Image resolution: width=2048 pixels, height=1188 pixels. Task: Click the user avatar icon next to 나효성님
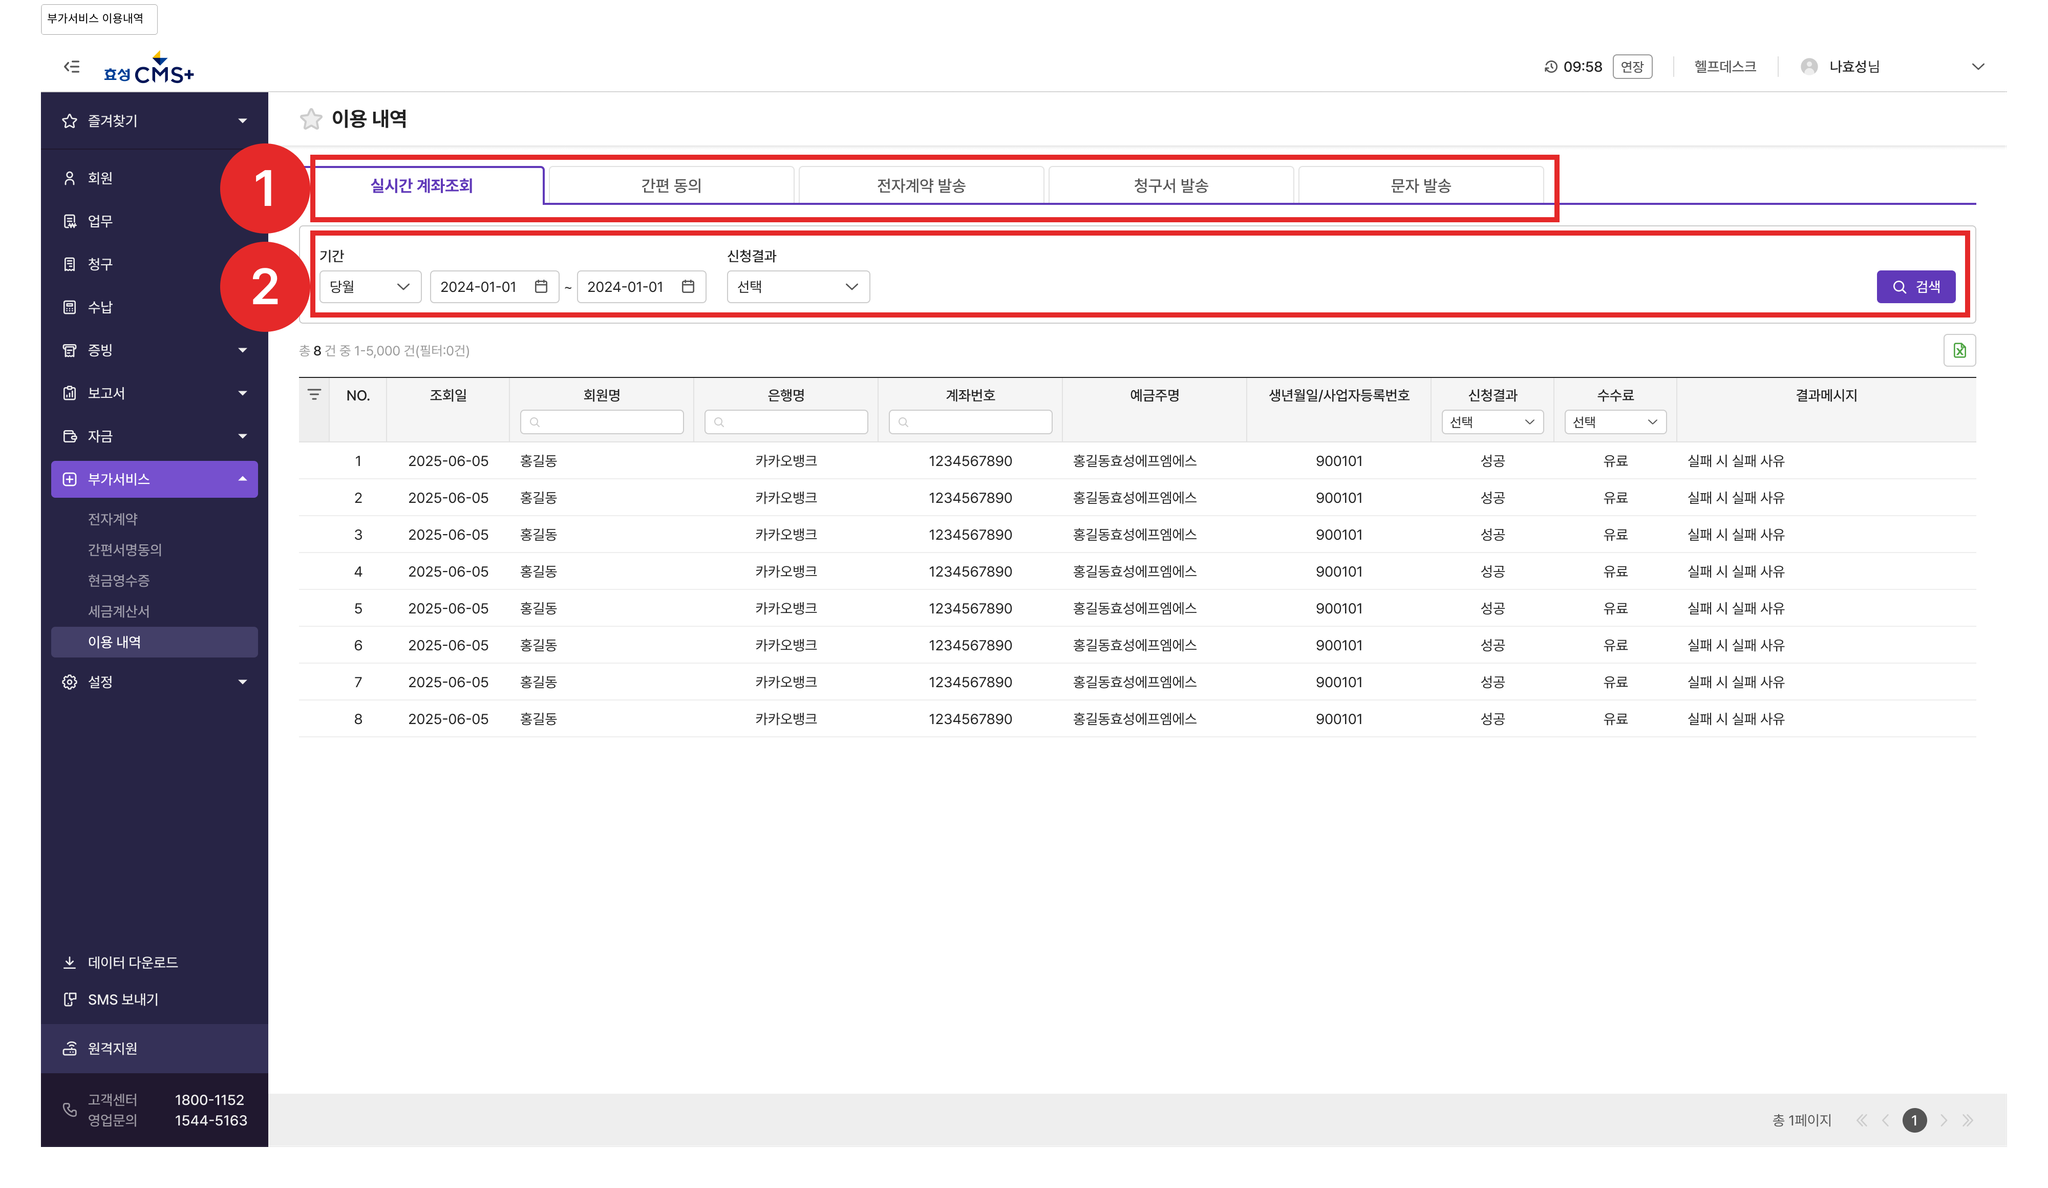[x=1809, y=67]
